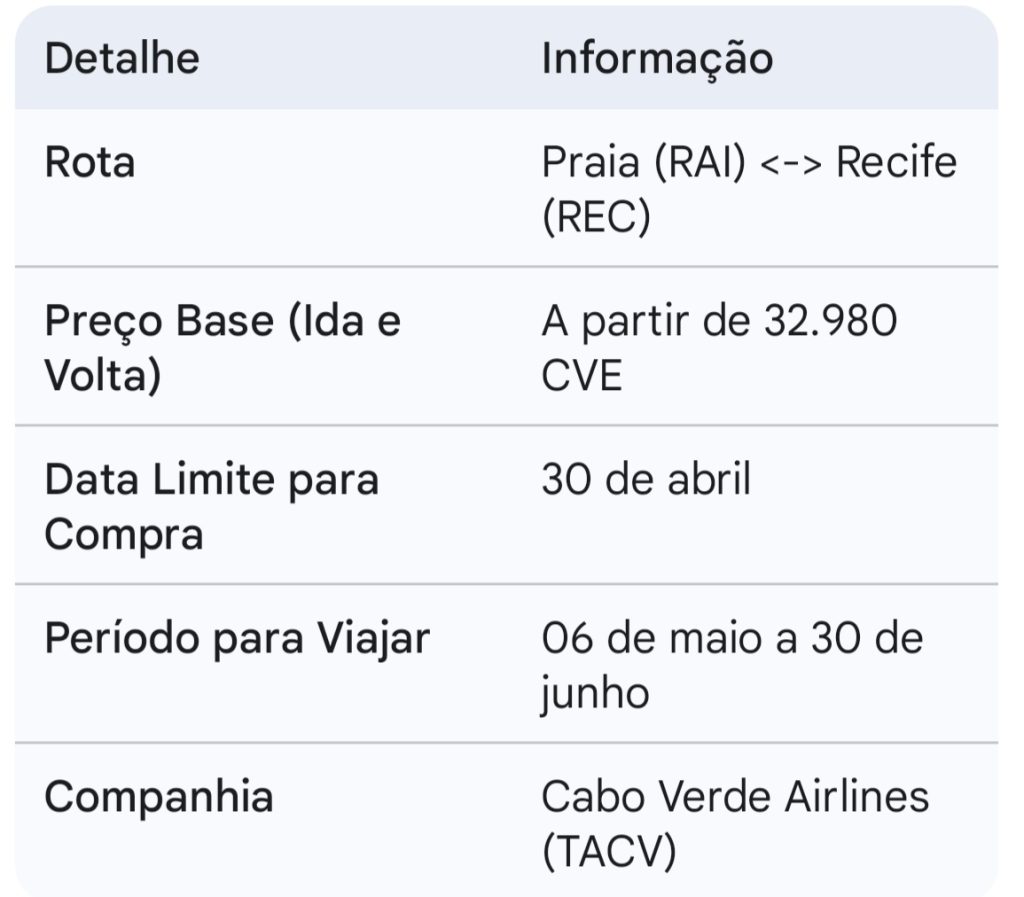Select the "Rota" row label
1024x897 pixels.
(x=90, y=163)
